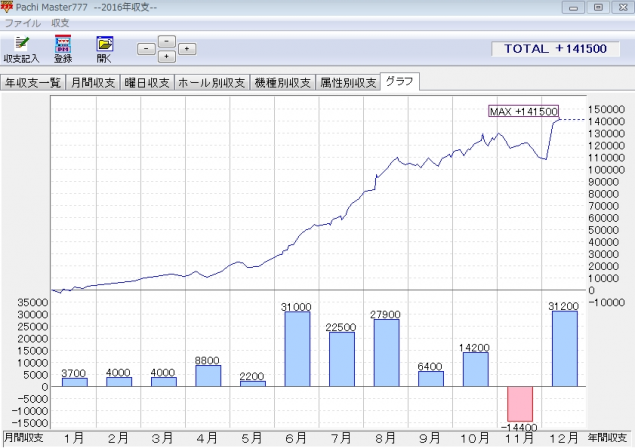Click the February bar value 4000
Image resolution: width=635 pixels, height=448 pixels.
click(x=118, y=372)
